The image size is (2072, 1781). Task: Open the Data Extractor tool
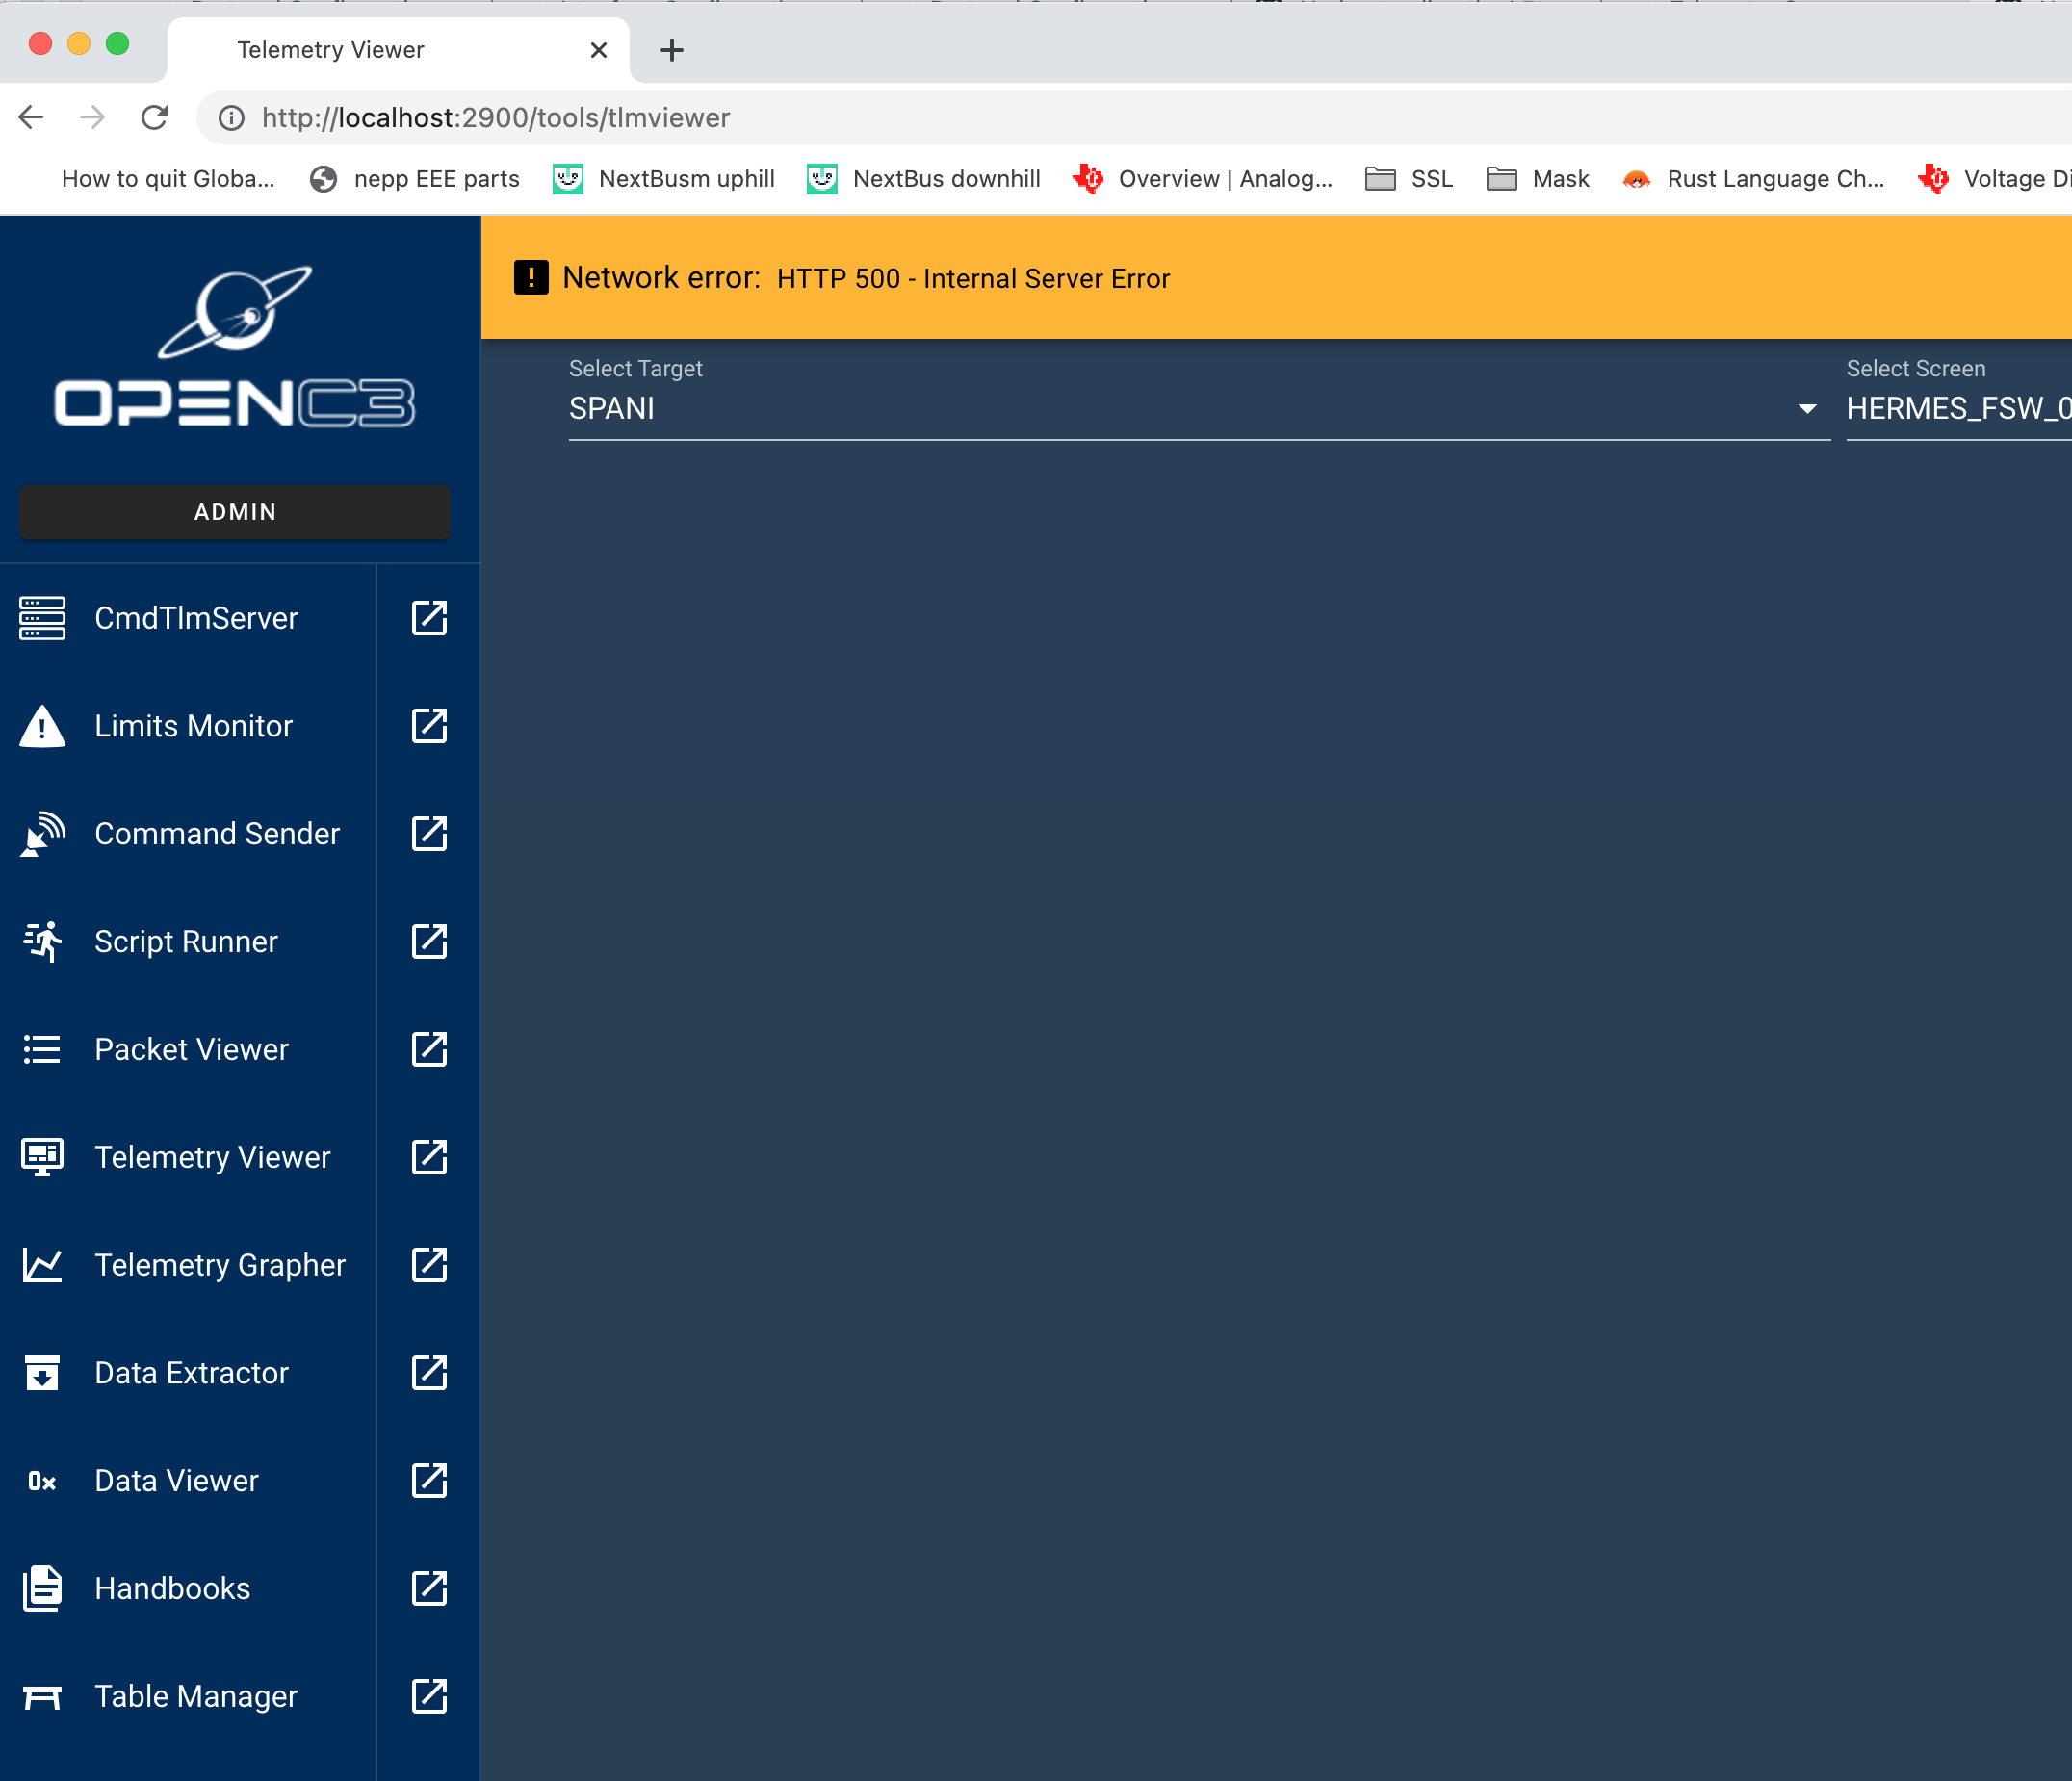click(190, 1373)
